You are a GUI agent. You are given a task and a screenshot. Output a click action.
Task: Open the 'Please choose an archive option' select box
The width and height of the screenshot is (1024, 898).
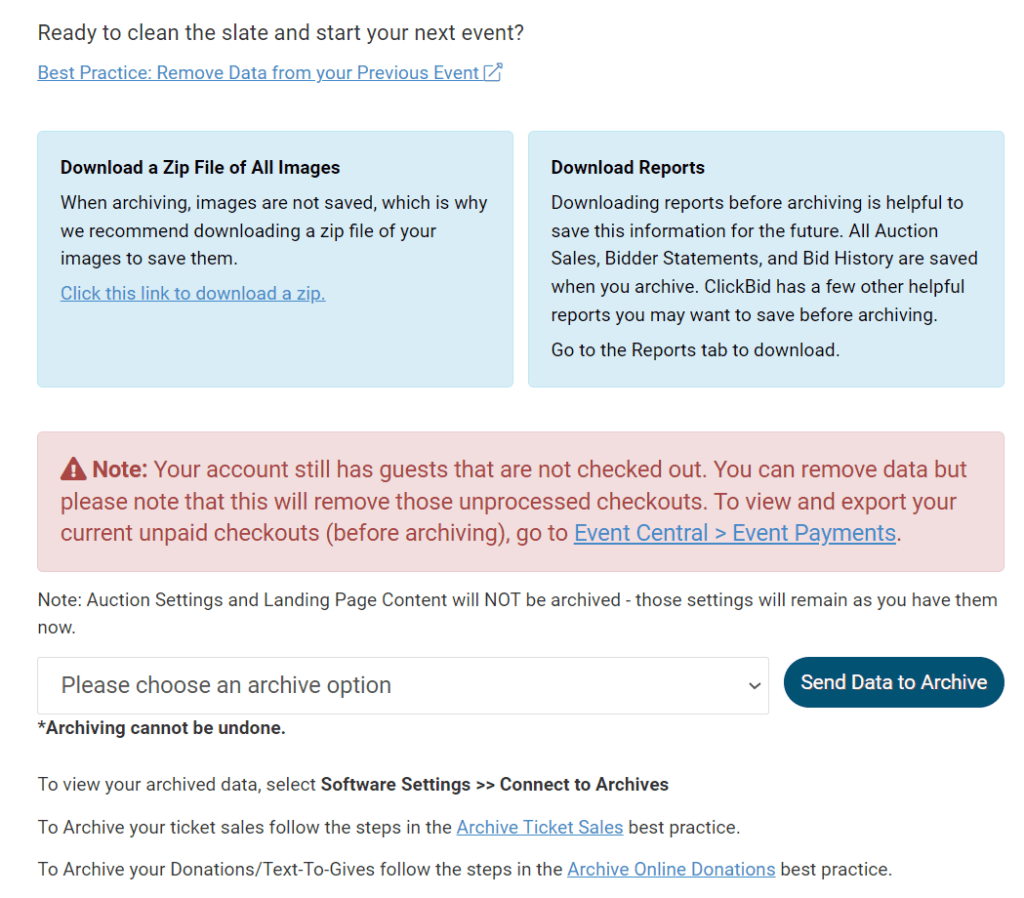pos(402,686)
